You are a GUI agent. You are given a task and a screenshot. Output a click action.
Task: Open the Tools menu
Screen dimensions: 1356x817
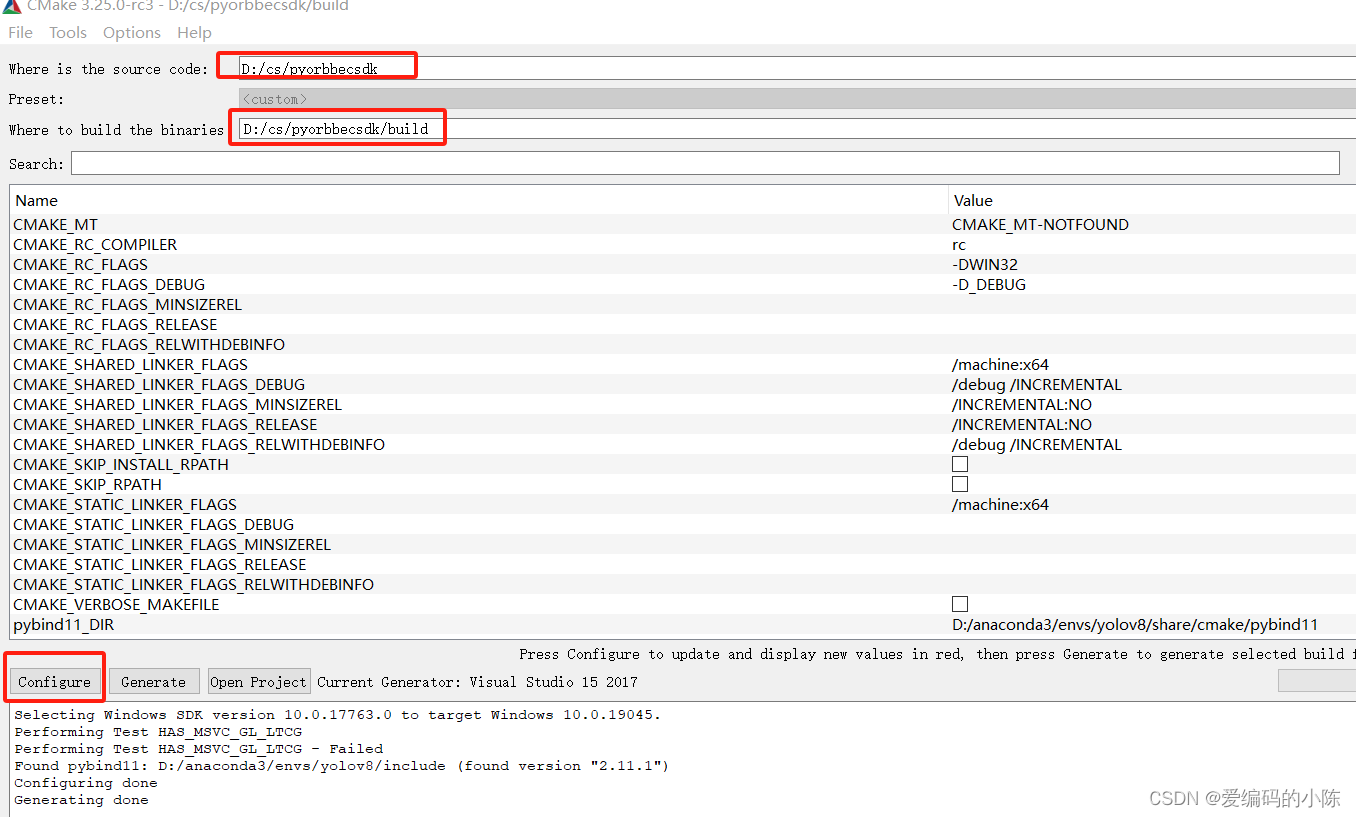tap(68, 32)
